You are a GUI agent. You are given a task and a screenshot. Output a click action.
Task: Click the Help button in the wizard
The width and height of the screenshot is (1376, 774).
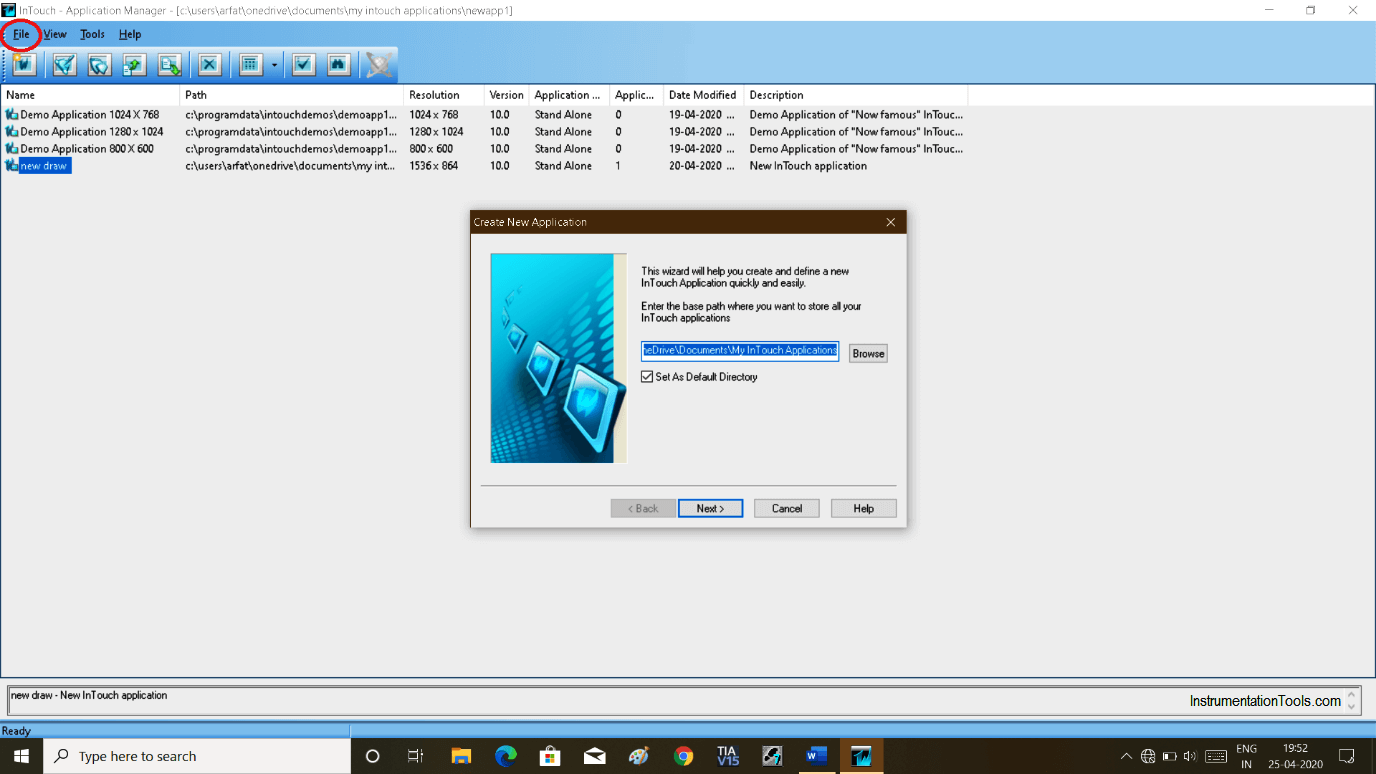coord(864,508)
